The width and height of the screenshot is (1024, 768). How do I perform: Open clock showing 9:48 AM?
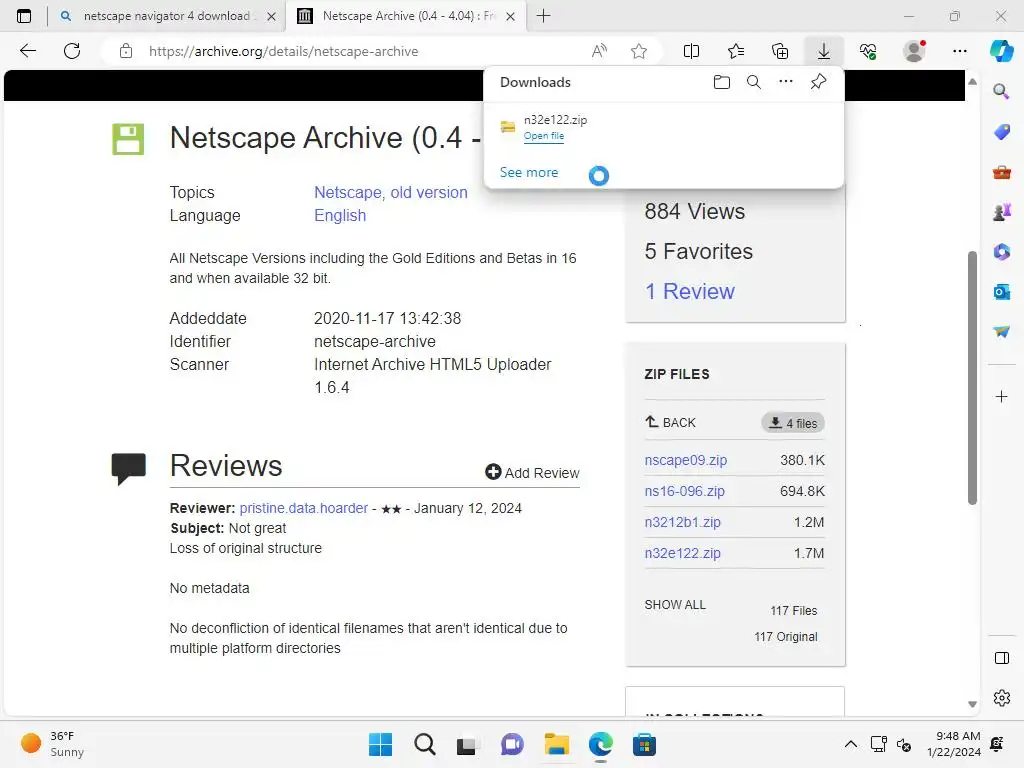tap(953, 744)
